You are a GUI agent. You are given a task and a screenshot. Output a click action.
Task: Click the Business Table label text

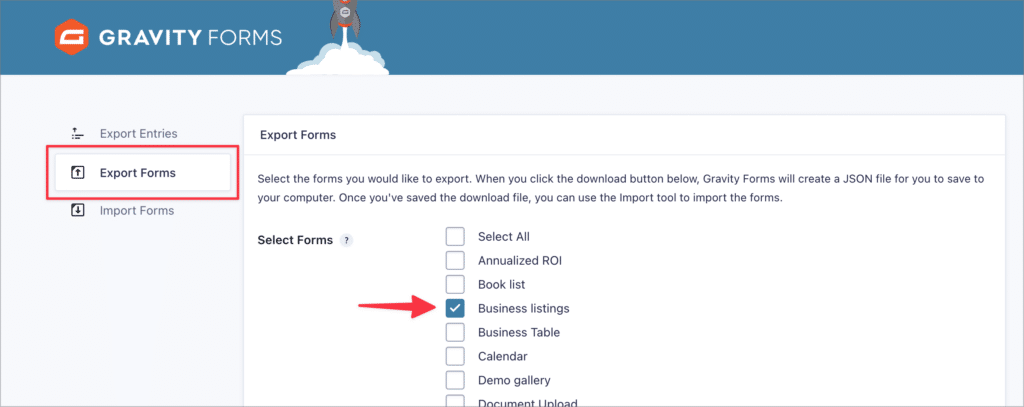(x=519, y=333)
